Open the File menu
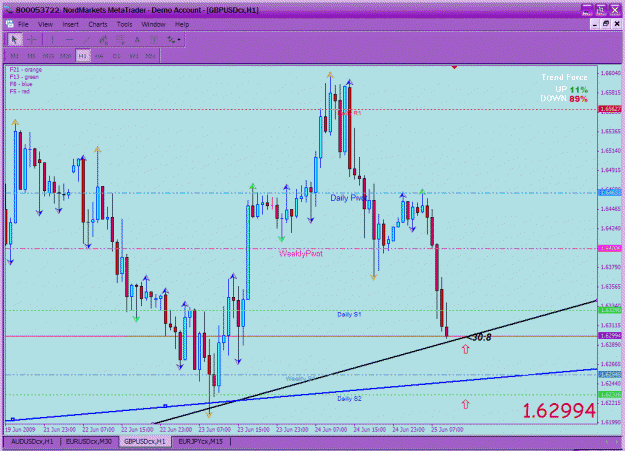Viewport: 625px width, 451px height. click(23, 24)
